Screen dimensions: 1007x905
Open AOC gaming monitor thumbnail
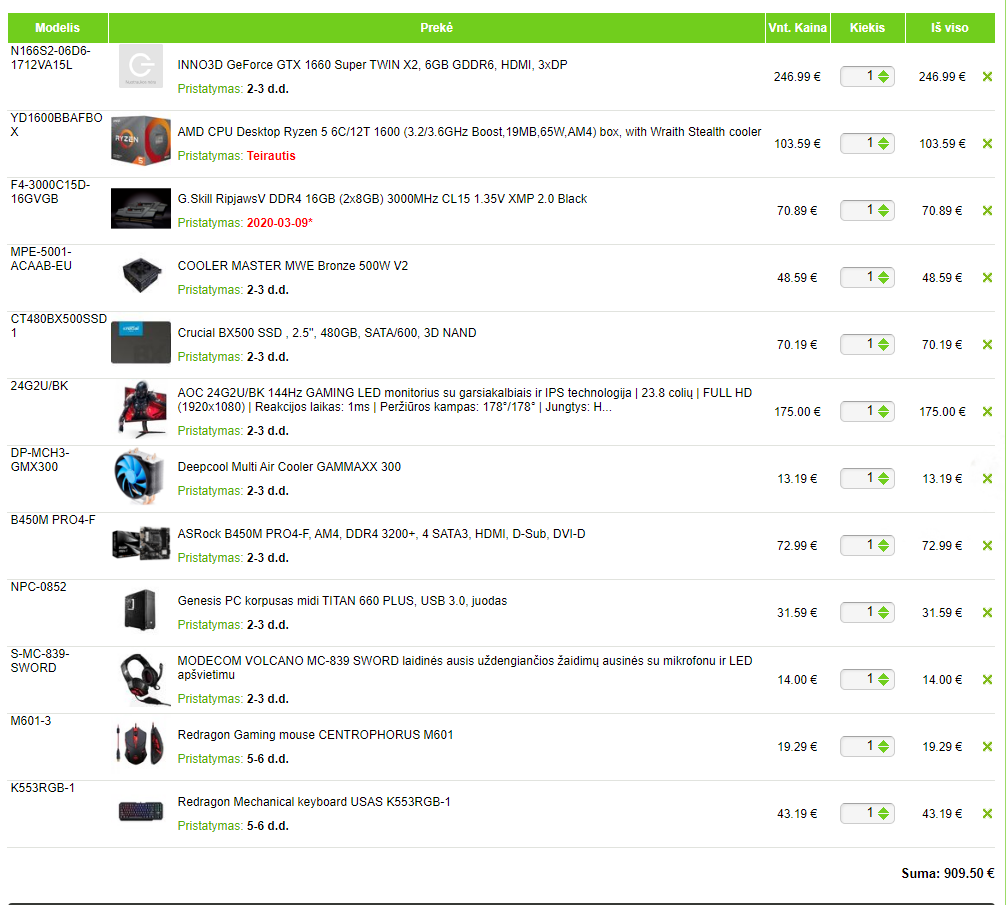pos(142,410)
